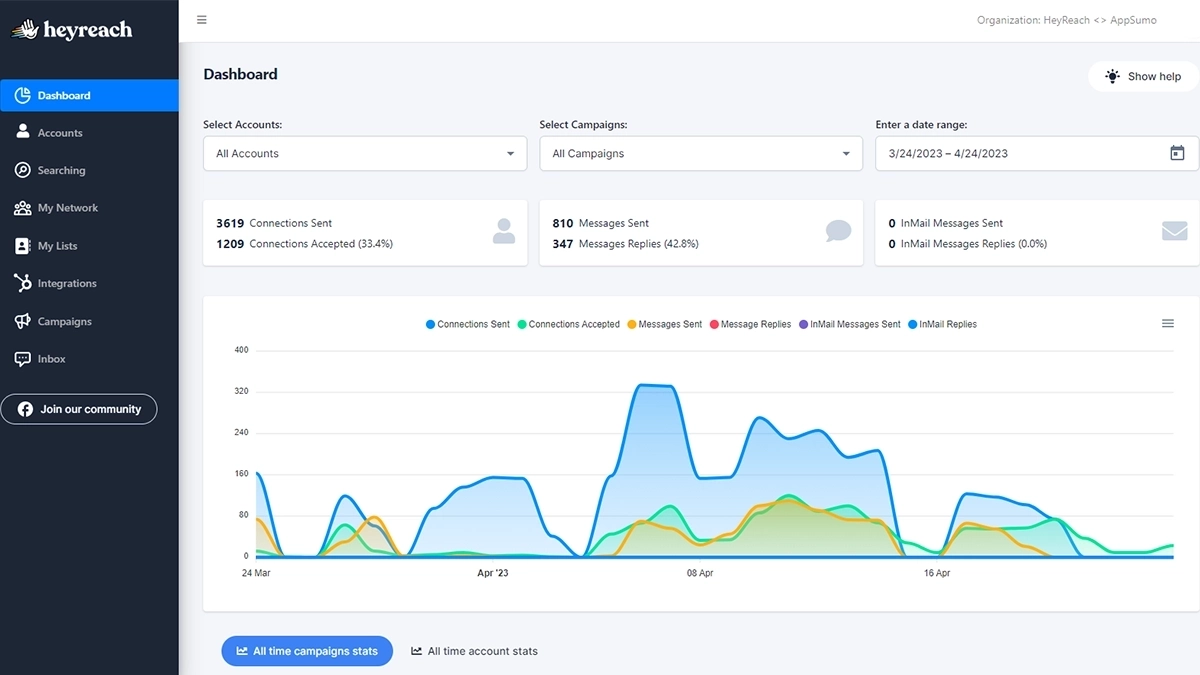Click the All time campaigns stats button
Image resolution: width=1200 pixels, height=675 pixels.
tap(307, 651)
